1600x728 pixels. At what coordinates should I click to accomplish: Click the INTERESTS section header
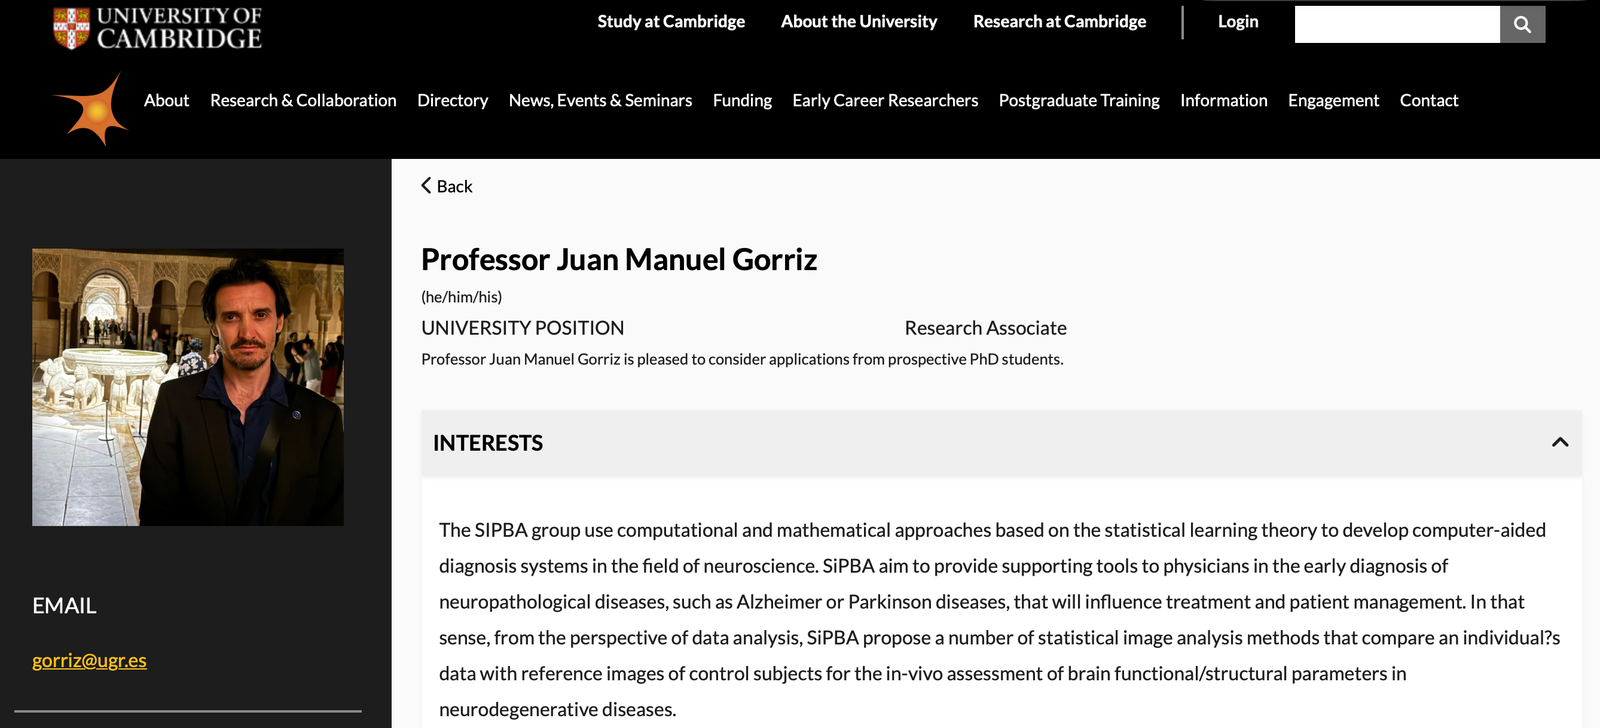tap(1001, 443)
